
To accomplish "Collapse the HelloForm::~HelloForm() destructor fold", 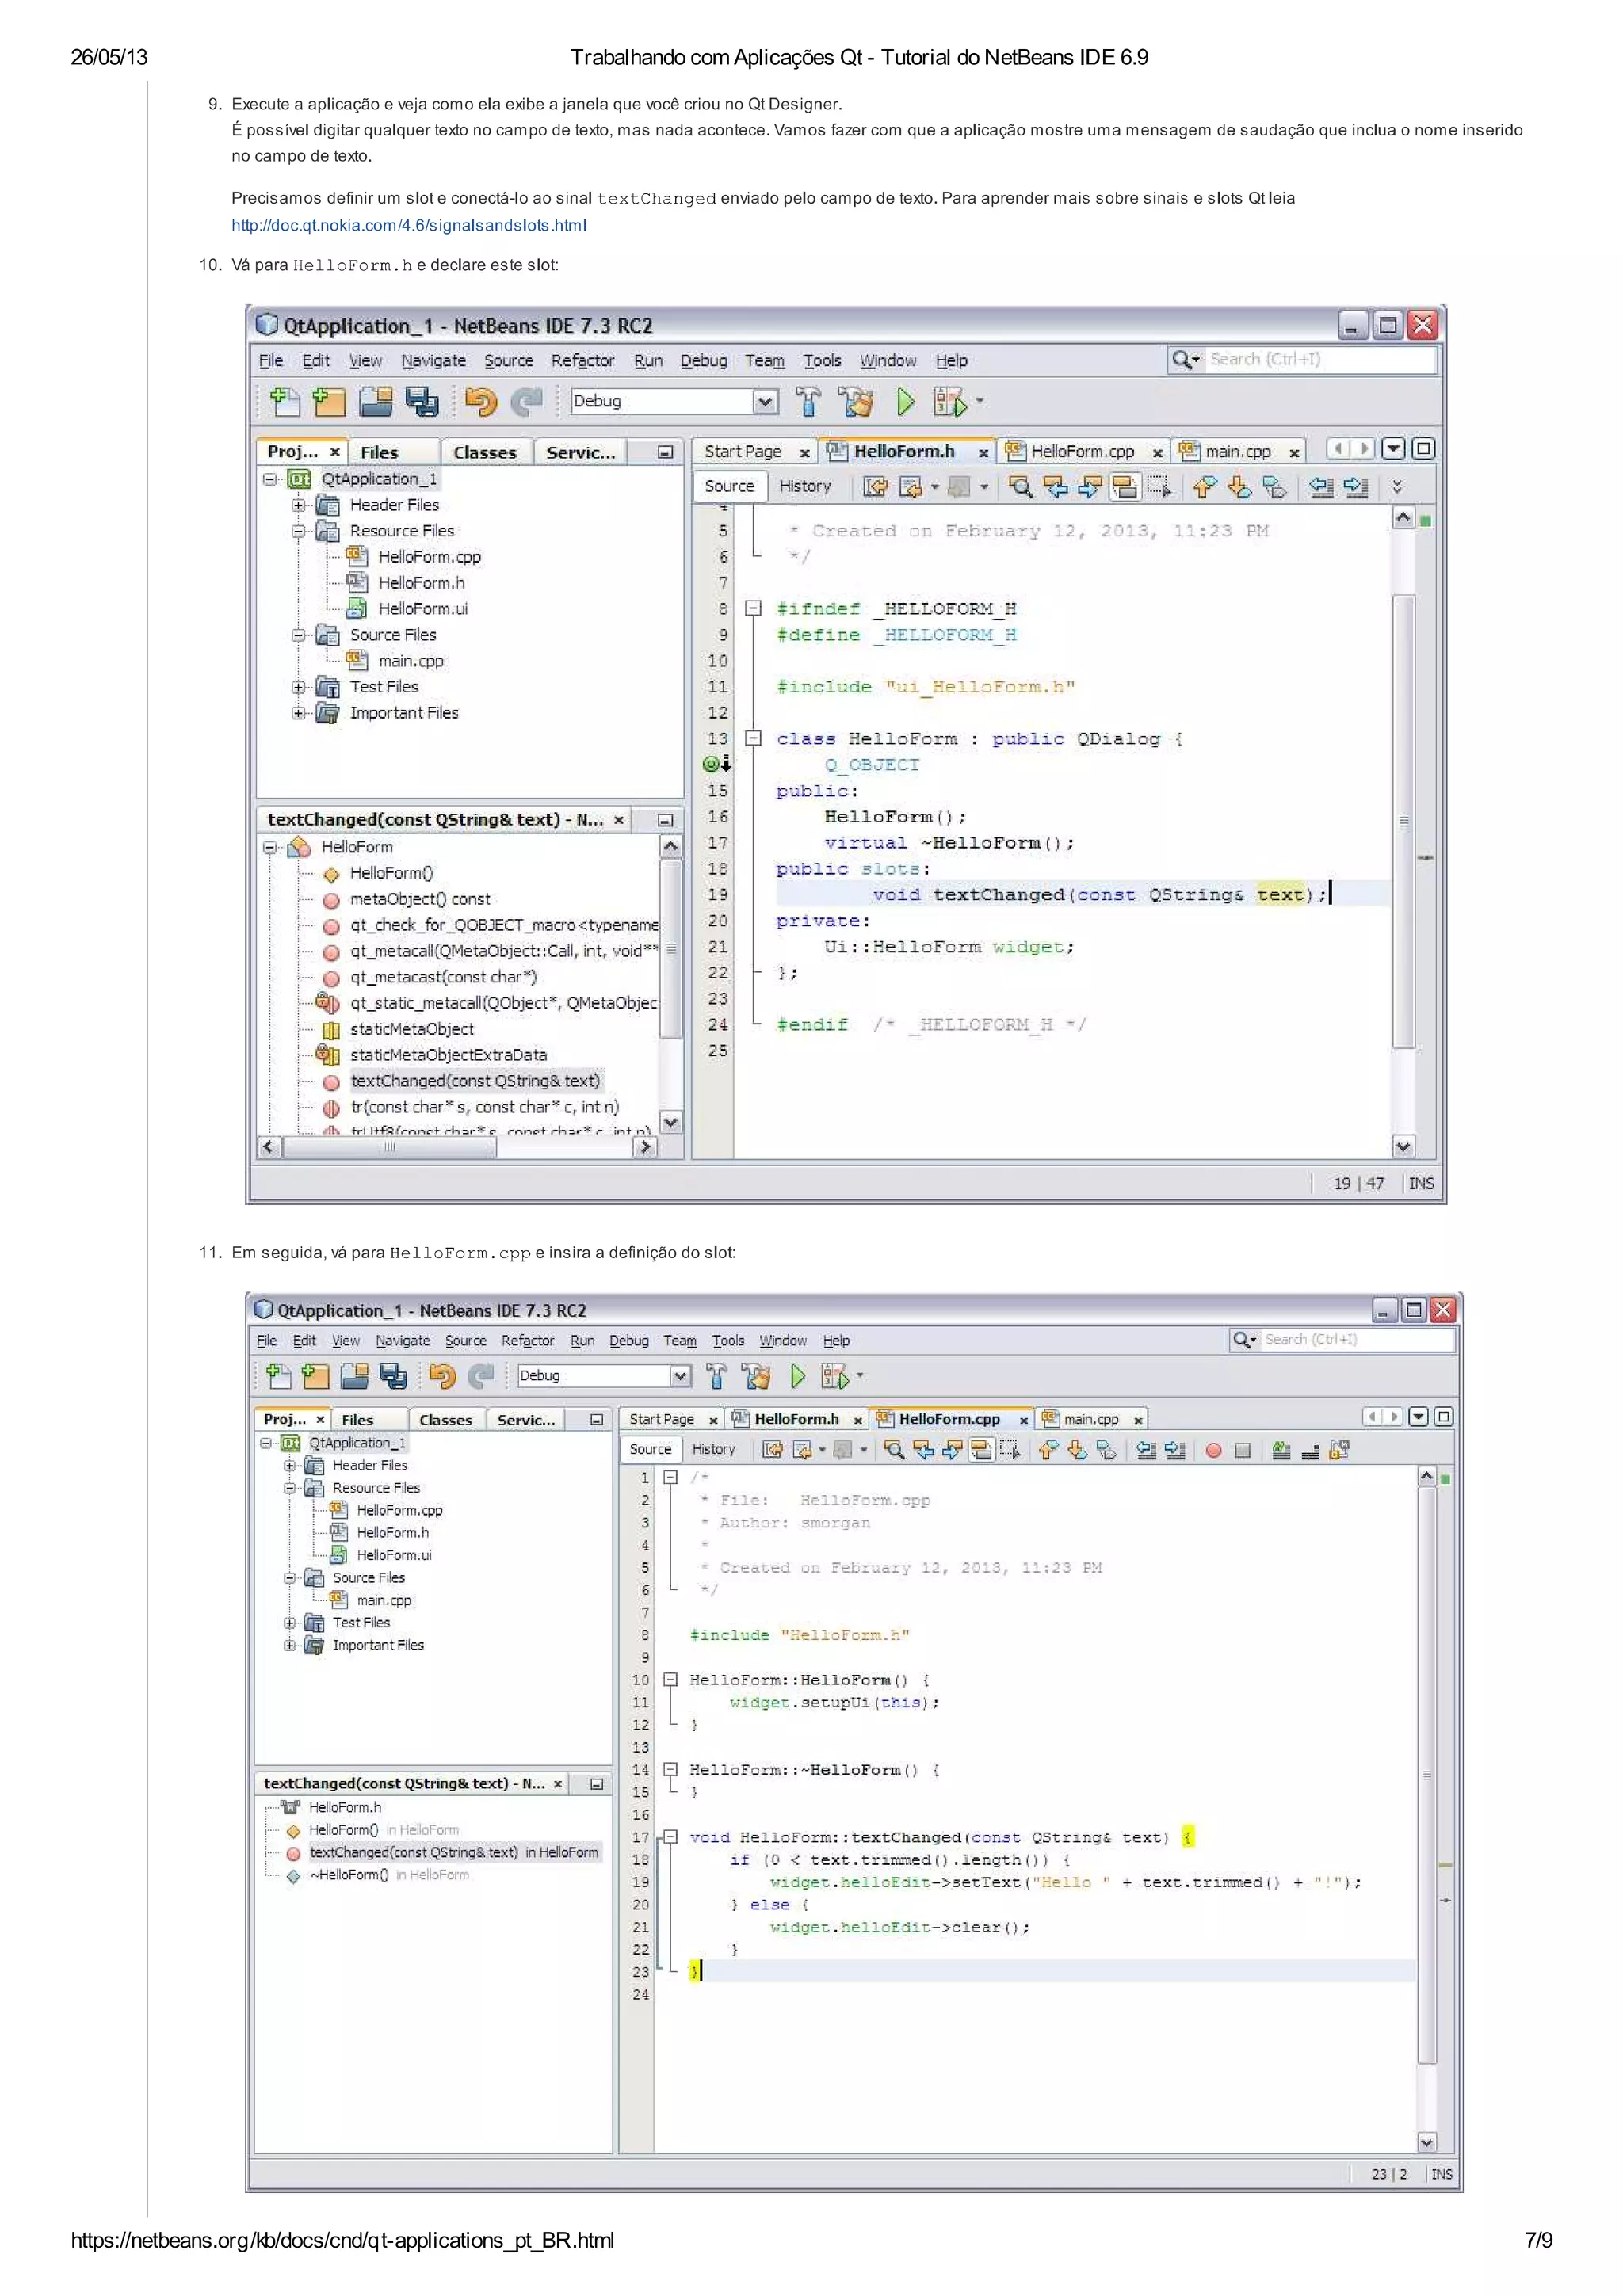I will click(670, 1769).
